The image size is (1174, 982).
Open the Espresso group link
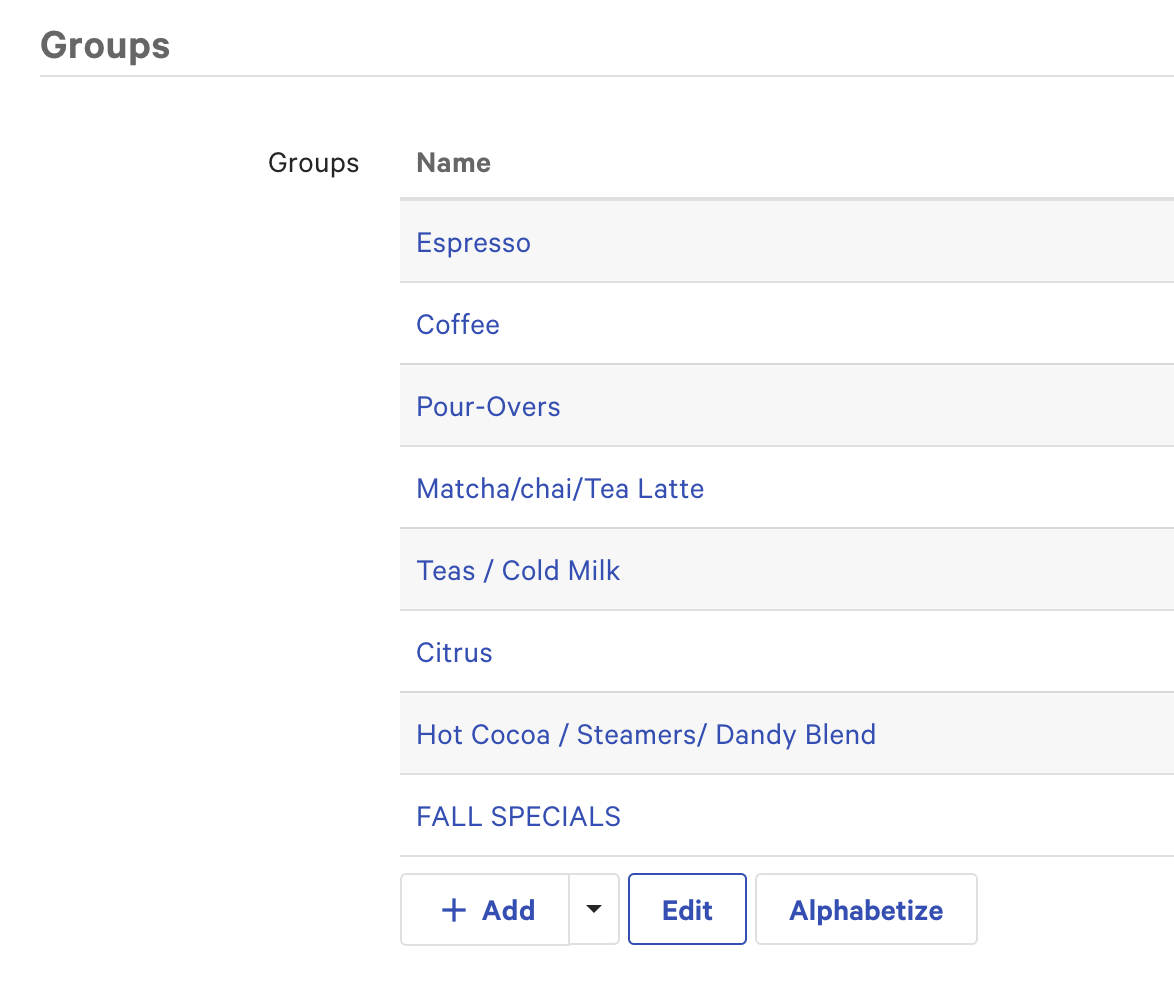[473, 243]
